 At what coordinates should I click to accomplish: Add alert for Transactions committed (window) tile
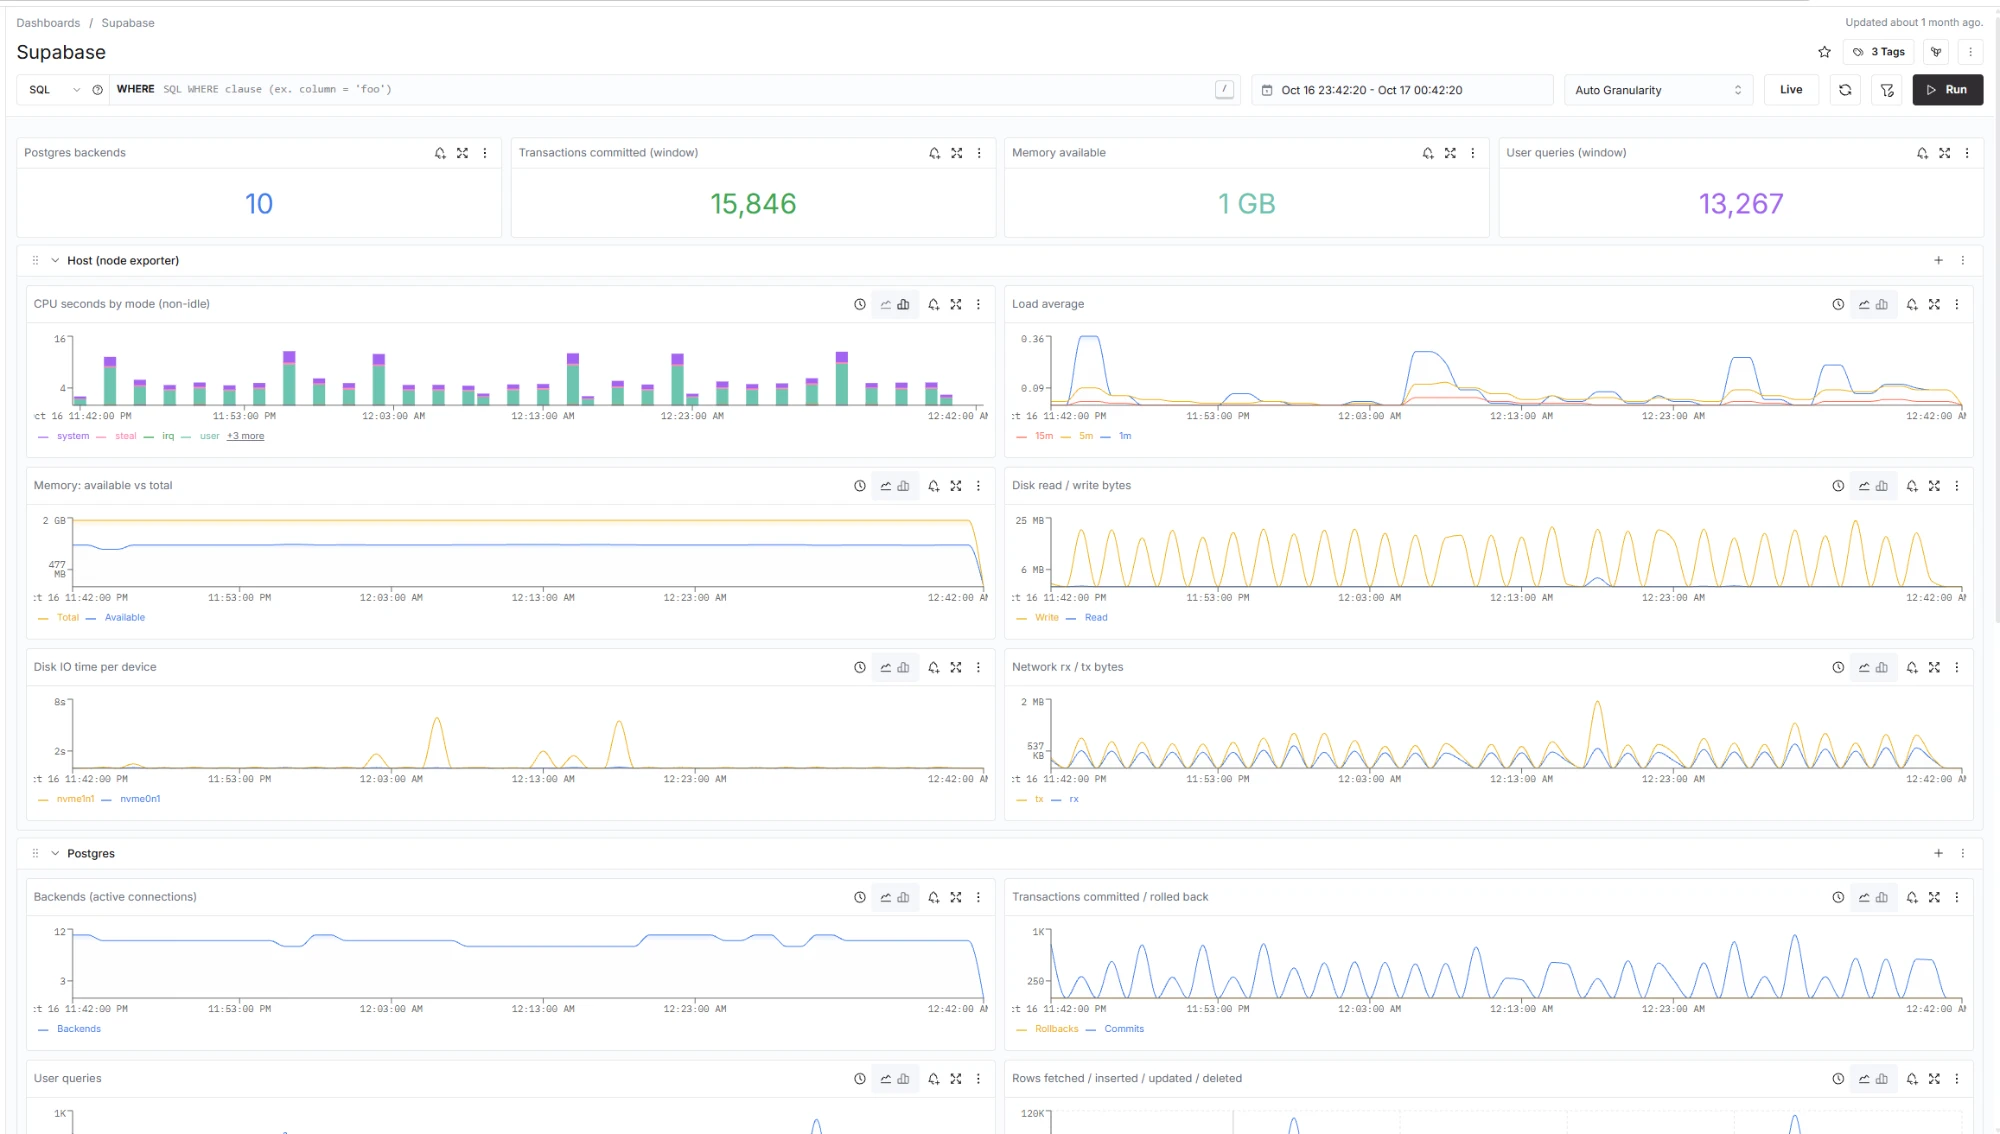[934, 153]
